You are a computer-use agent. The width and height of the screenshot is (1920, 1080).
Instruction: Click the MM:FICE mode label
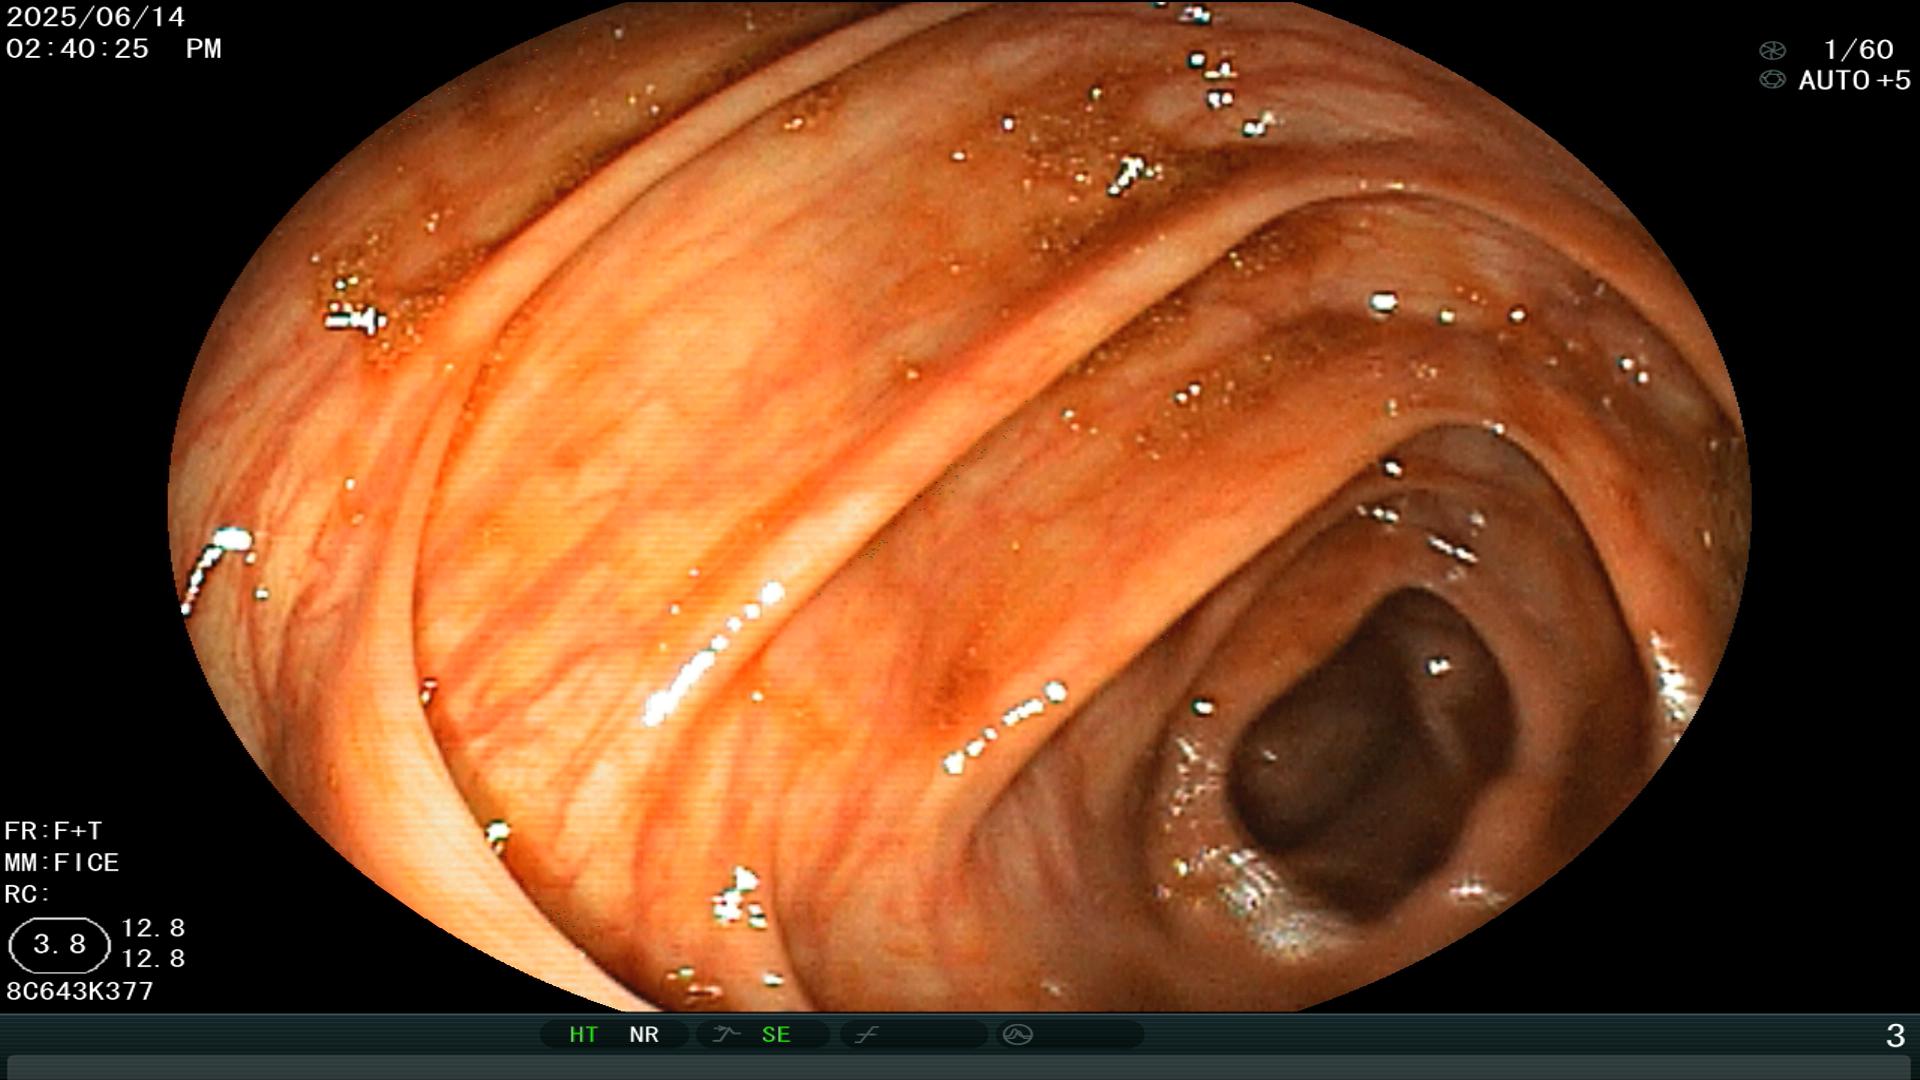click(x=62, y=863)
